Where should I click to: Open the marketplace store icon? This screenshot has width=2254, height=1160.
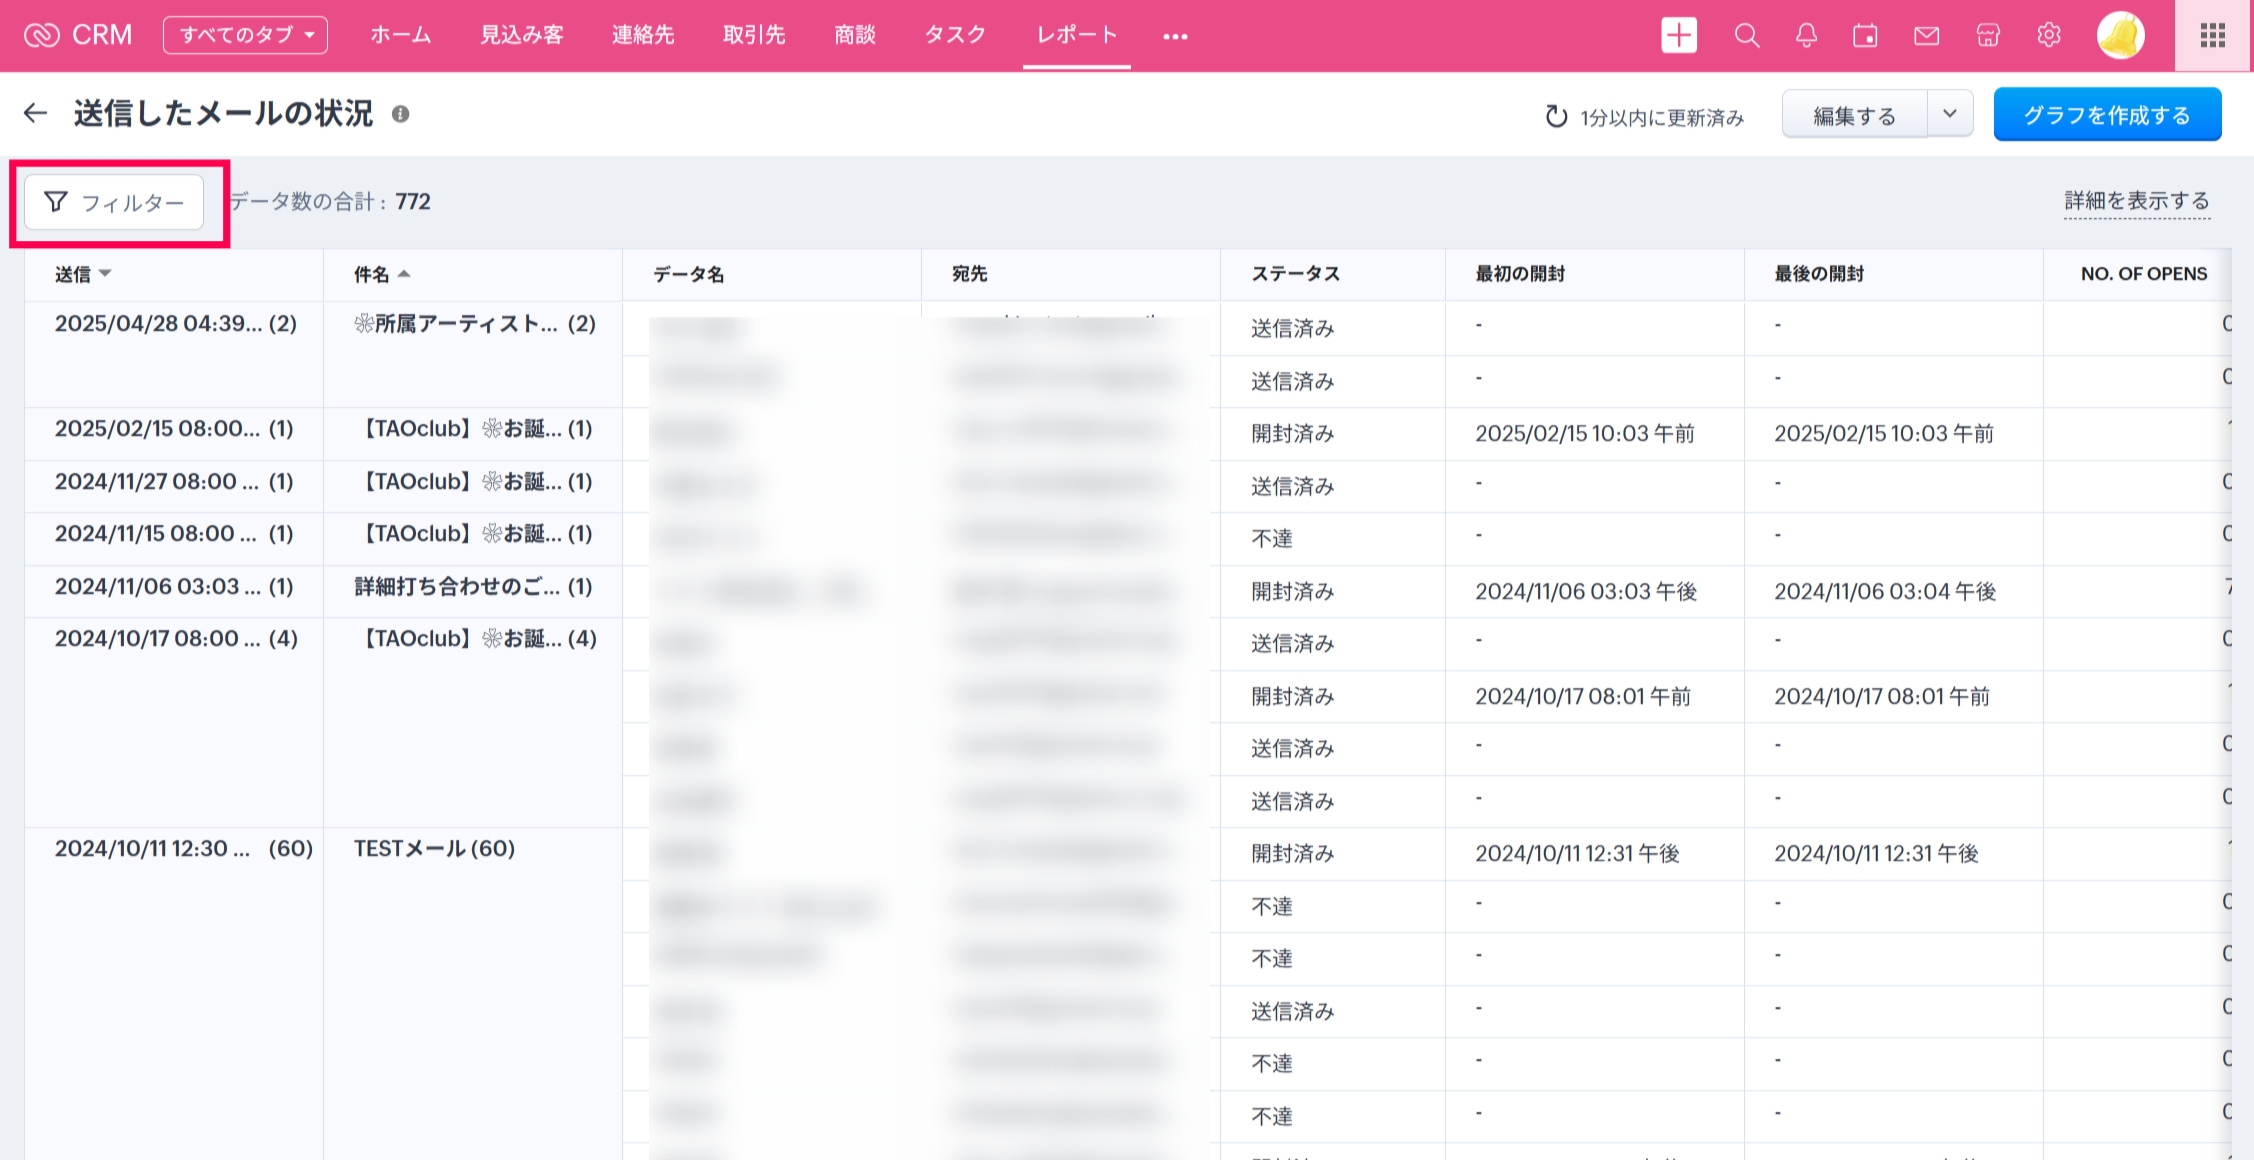tap(1988, 36)
